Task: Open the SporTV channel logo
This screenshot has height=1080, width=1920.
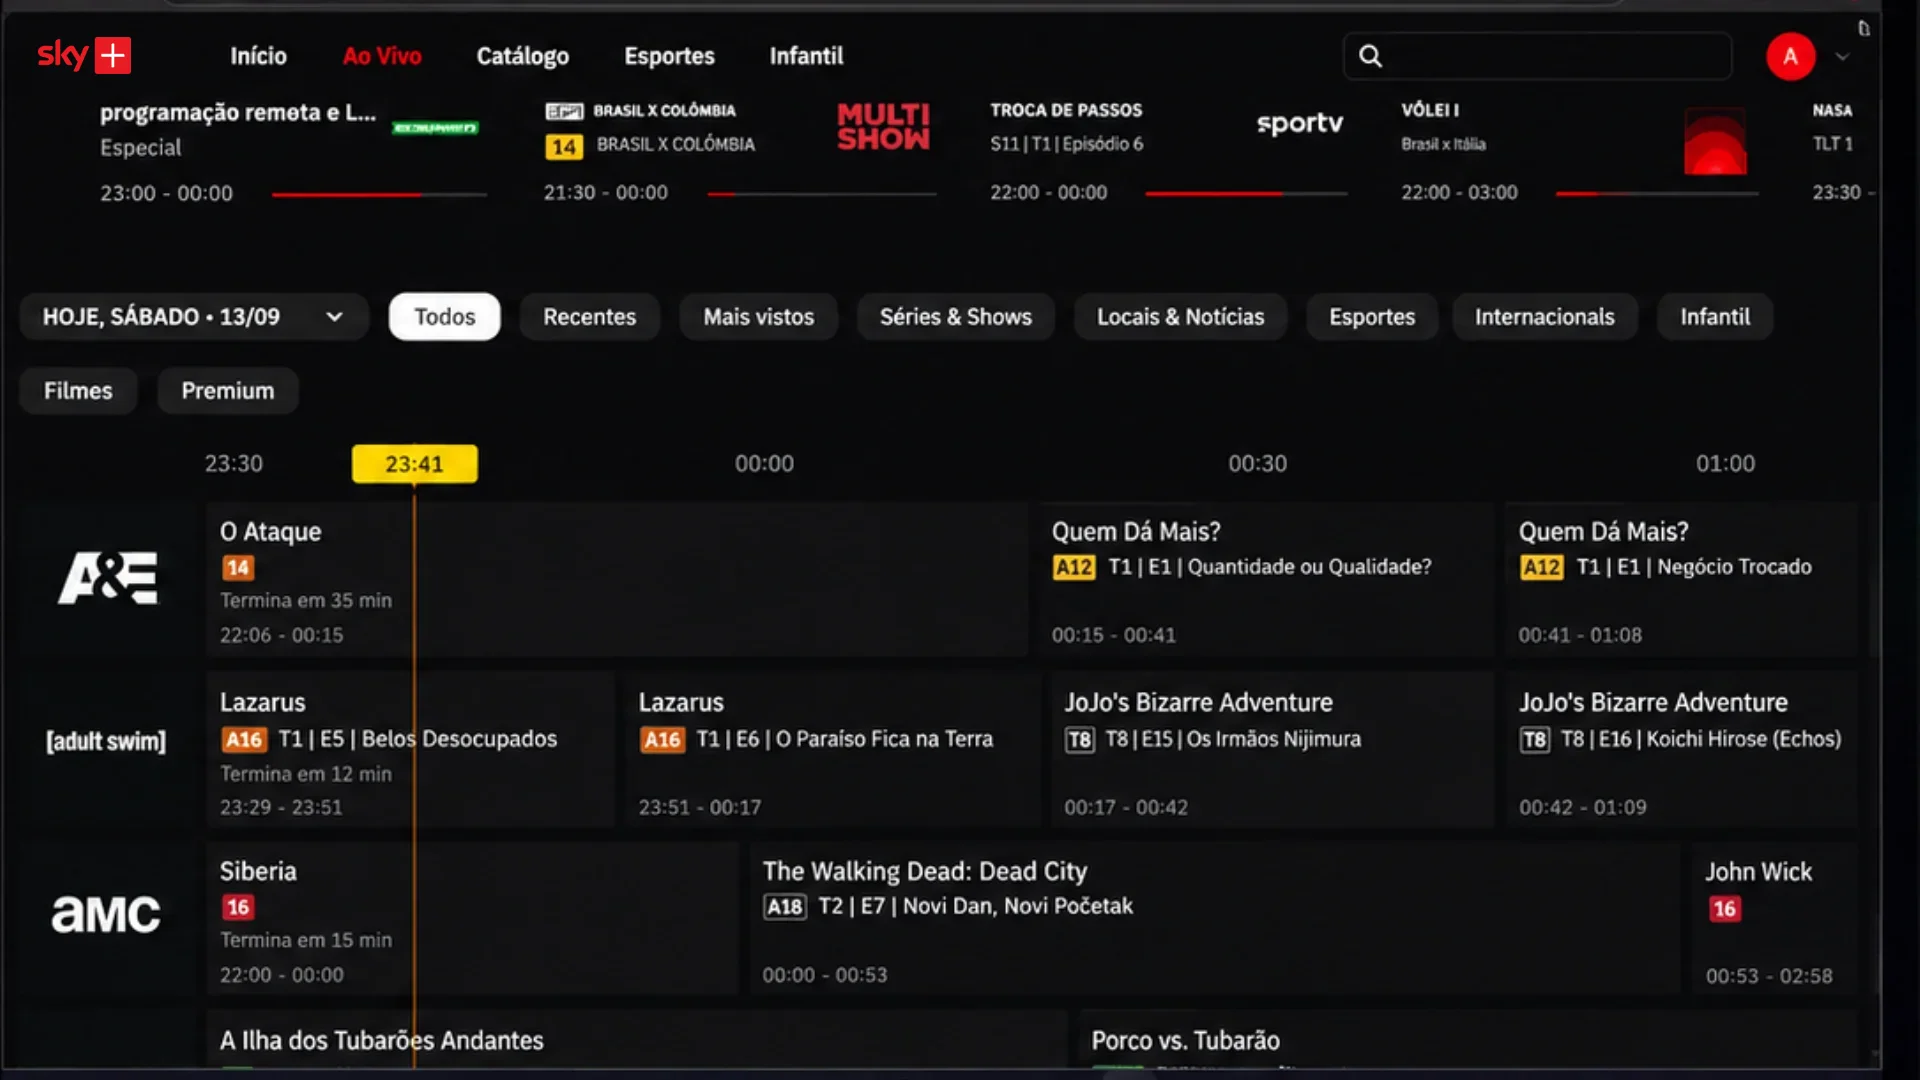Action: [1299, 124]
